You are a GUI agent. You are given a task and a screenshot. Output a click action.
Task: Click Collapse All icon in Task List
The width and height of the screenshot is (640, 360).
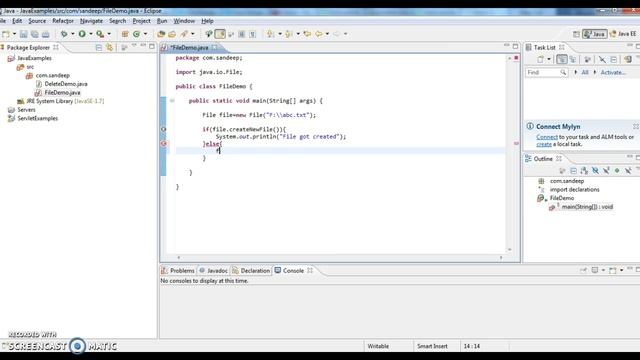click(613, 60)
